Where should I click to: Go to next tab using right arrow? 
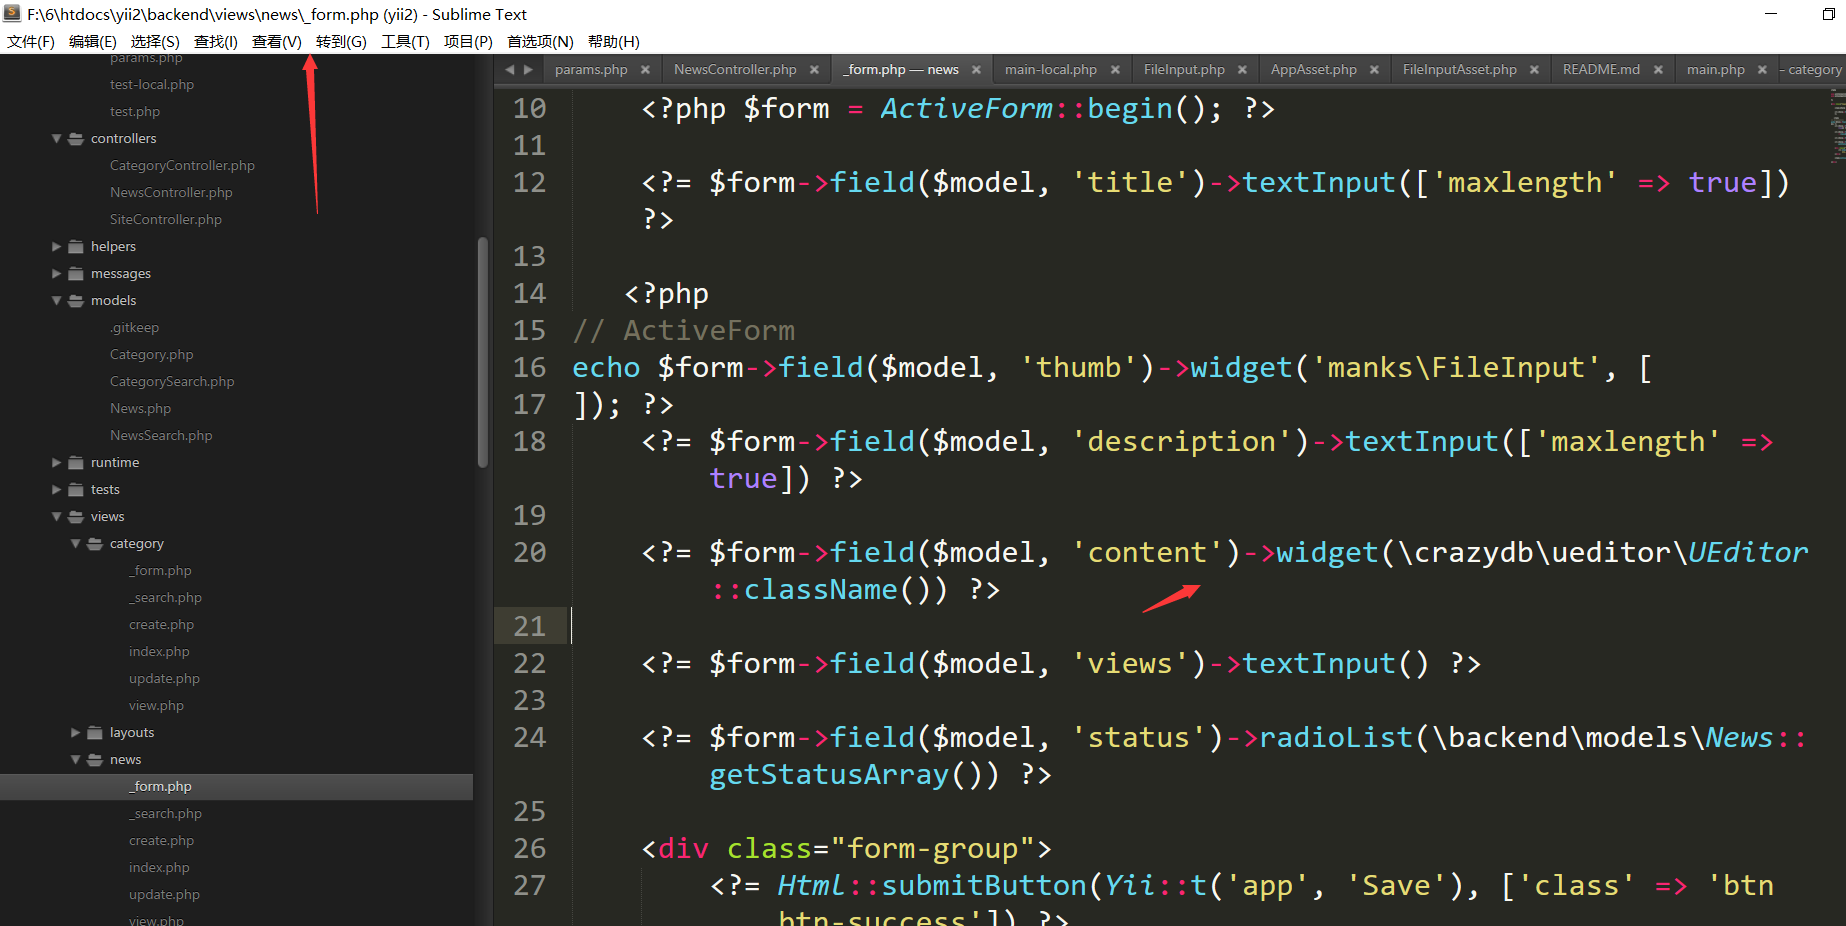pyautogui.click(x=528, y=70)
